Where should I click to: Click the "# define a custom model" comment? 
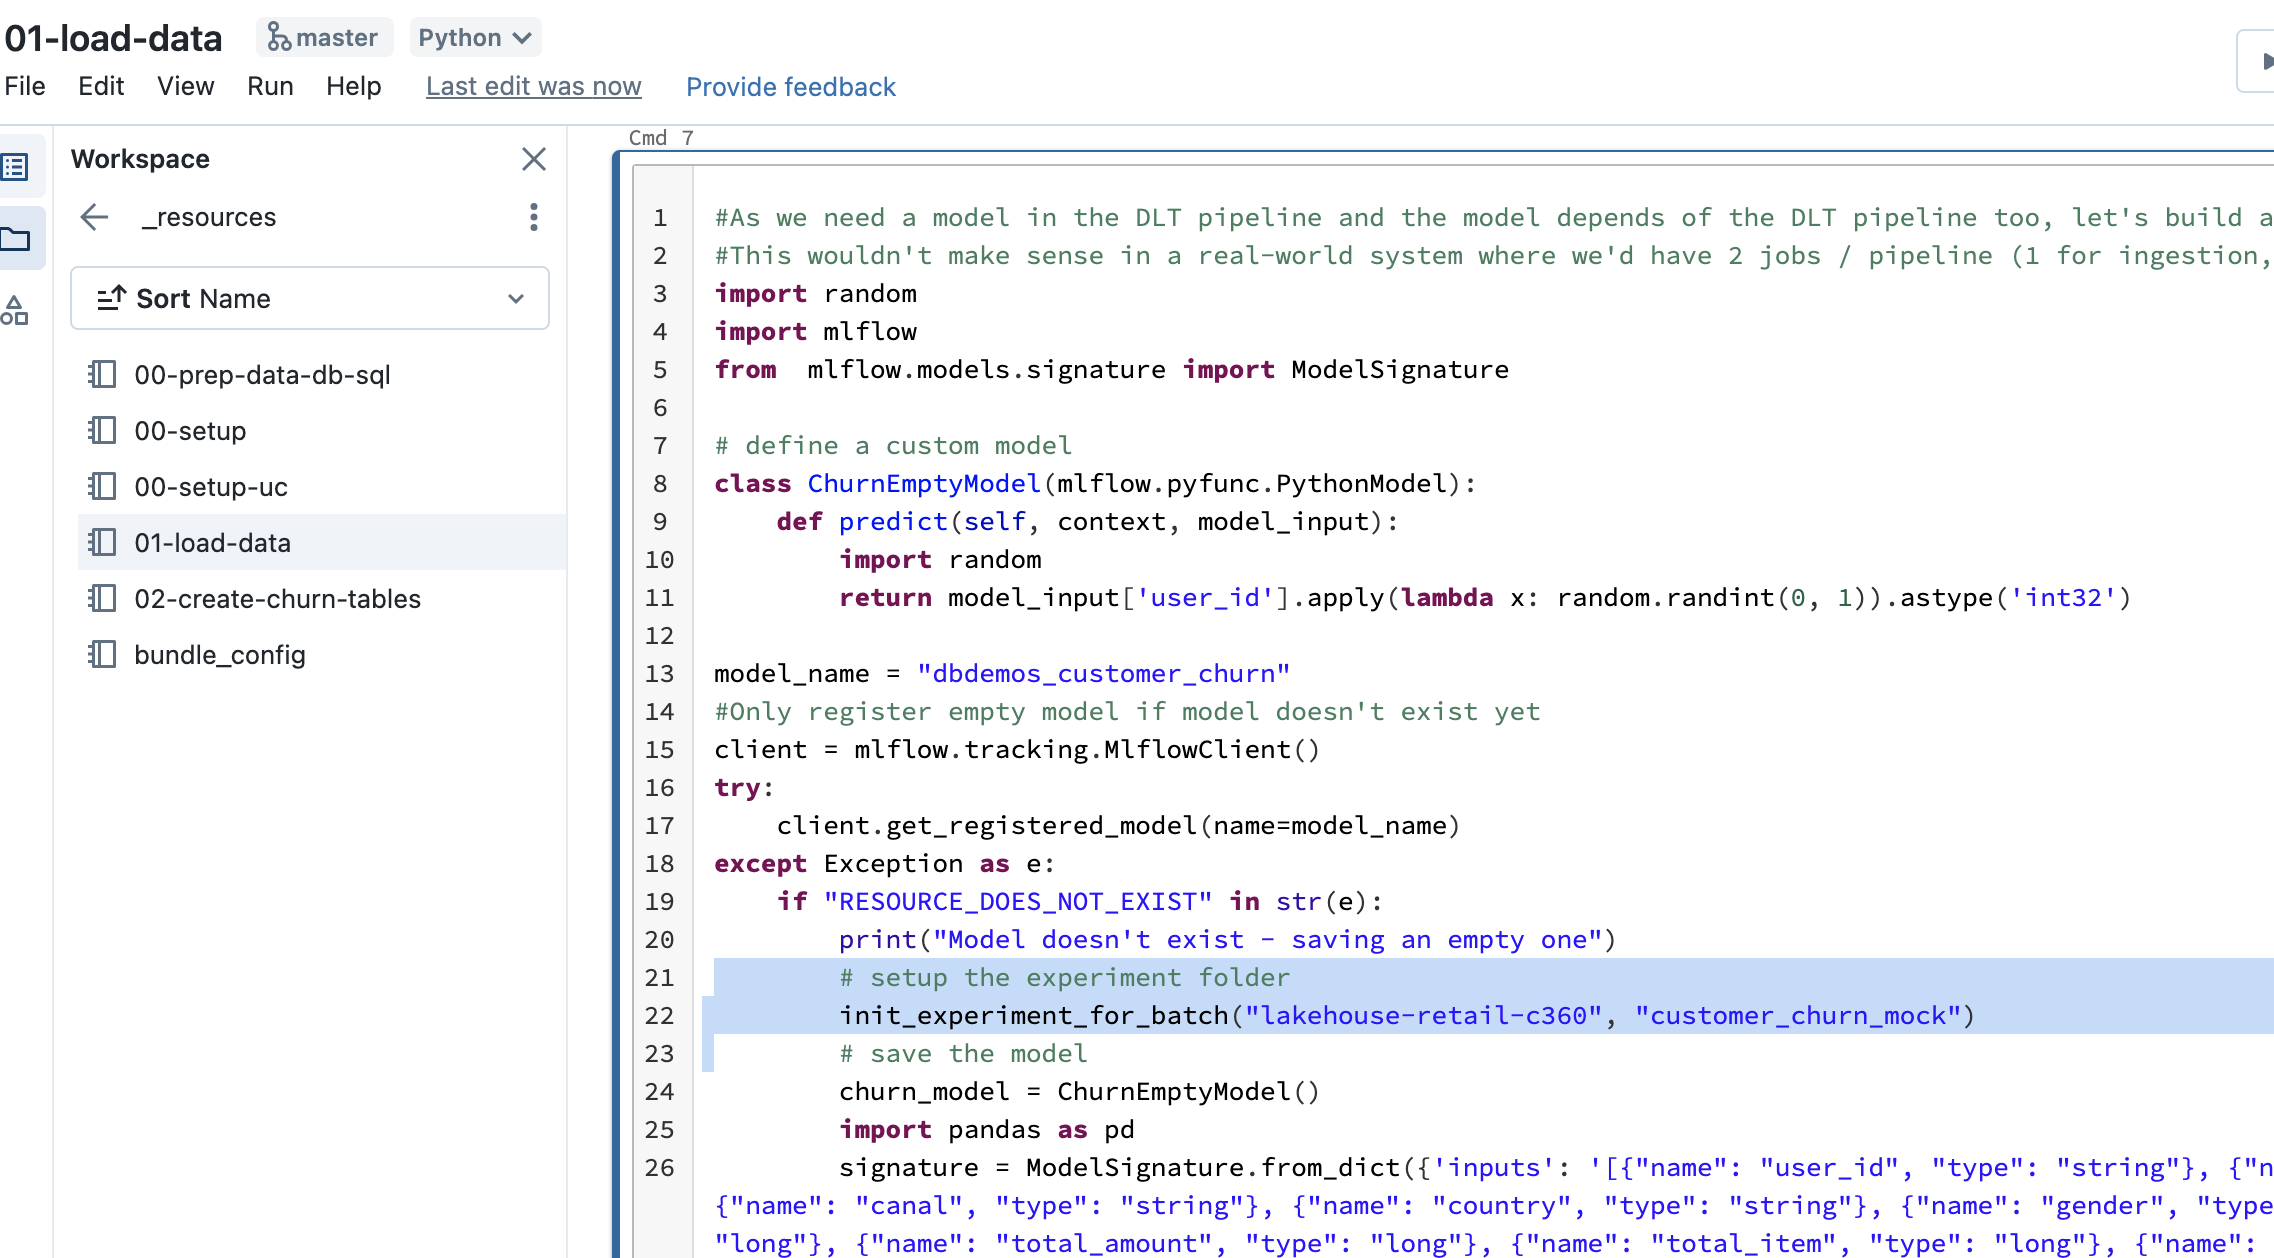(893, 446)
